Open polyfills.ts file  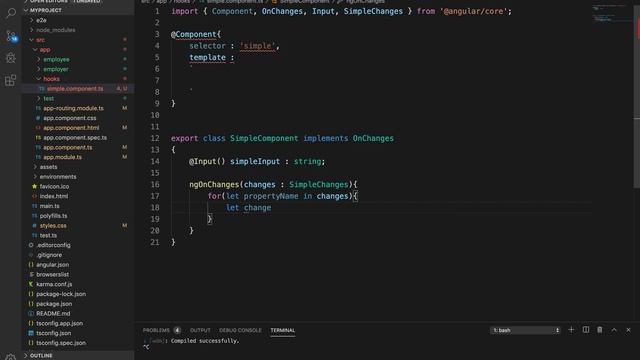(x=53, y=216)
